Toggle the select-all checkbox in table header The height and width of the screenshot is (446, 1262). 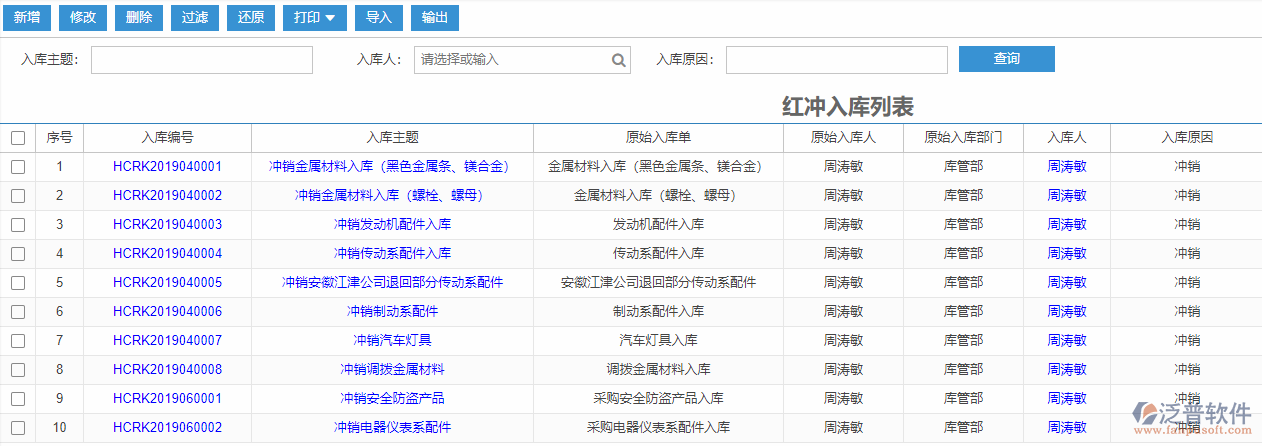[x=18, y=138]
